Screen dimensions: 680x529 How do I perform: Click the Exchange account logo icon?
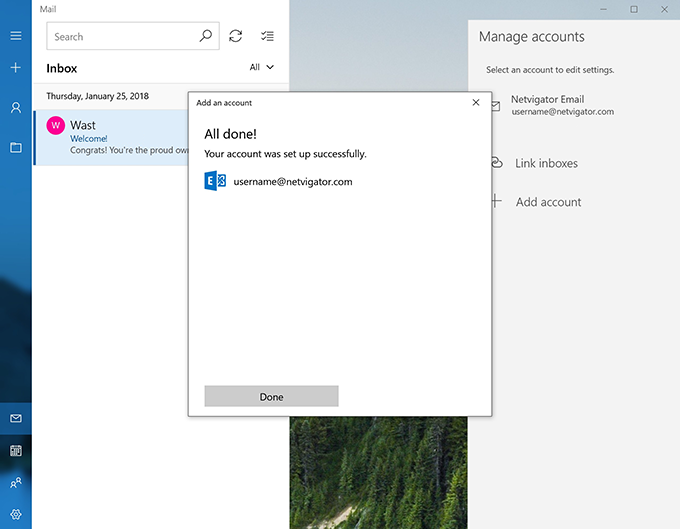(x=215, y=181)
